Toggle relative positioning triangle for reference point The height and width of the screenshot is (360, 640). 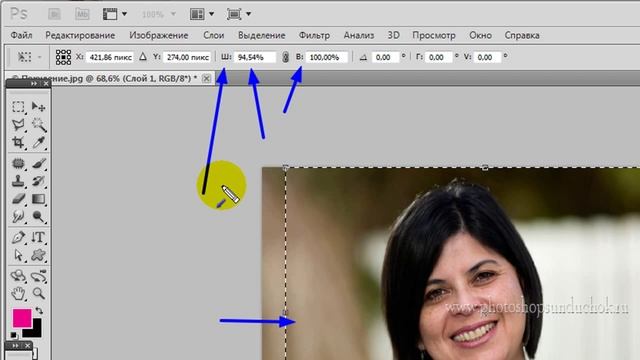tap(142, 57)
